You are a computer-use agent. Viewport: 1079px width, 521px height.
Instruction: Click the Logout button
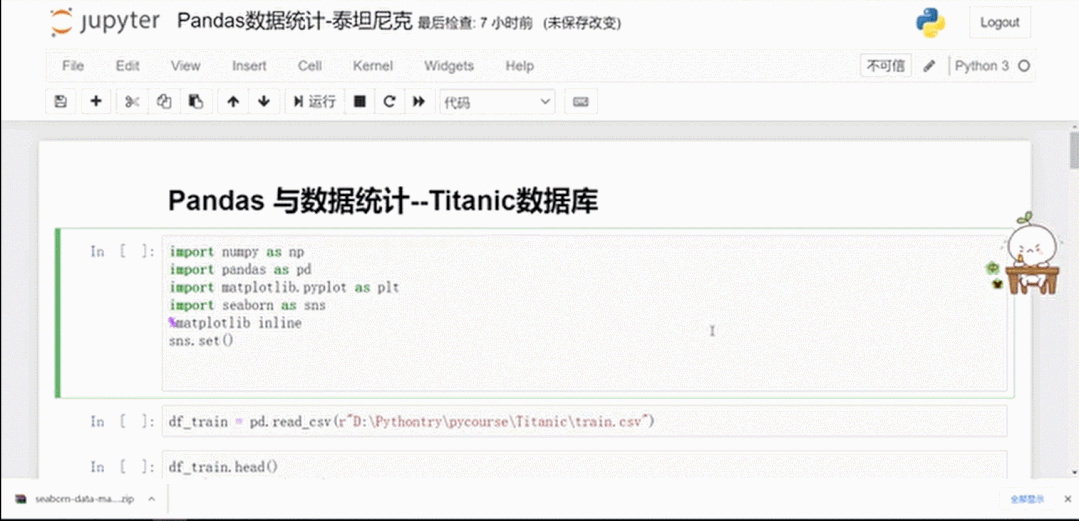999,22
